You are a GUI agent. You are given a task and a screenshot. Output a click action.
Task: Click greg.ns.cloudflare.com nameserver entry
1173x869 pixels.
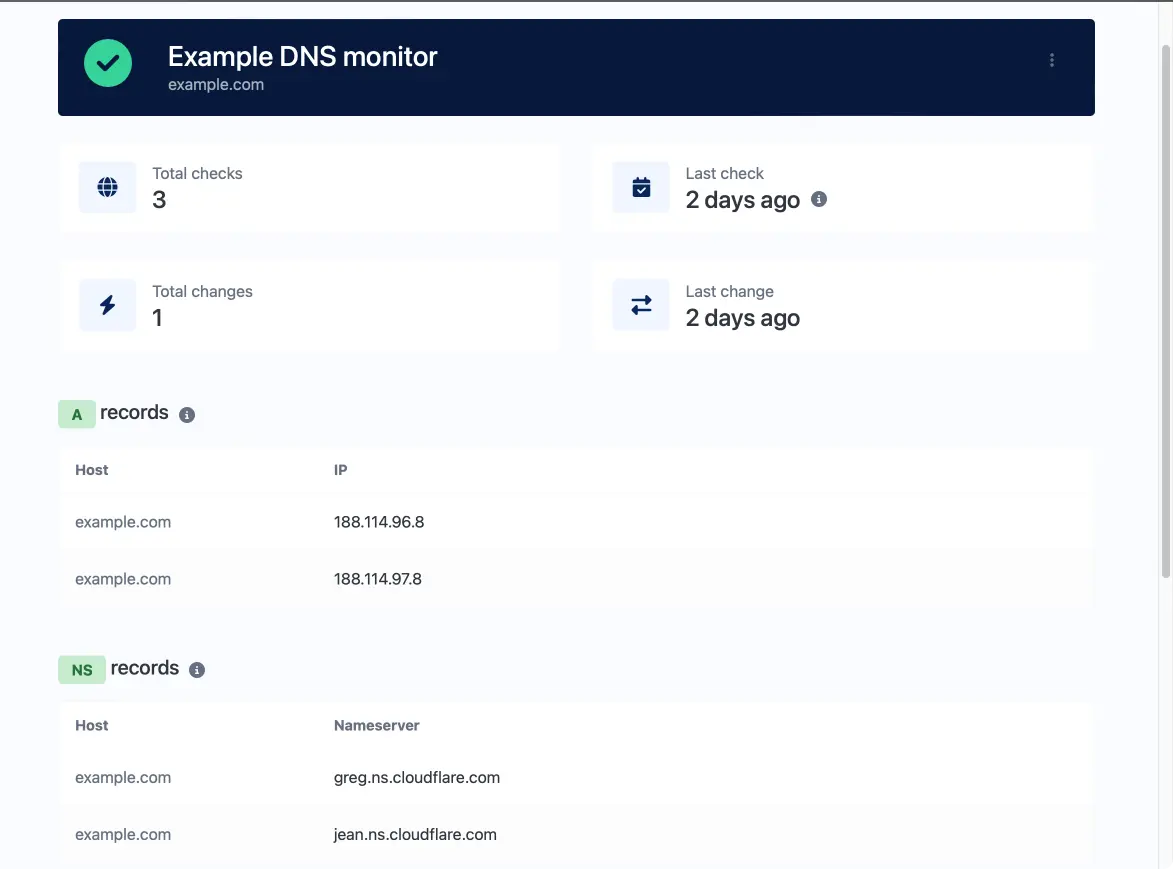[x=417, y=778]
